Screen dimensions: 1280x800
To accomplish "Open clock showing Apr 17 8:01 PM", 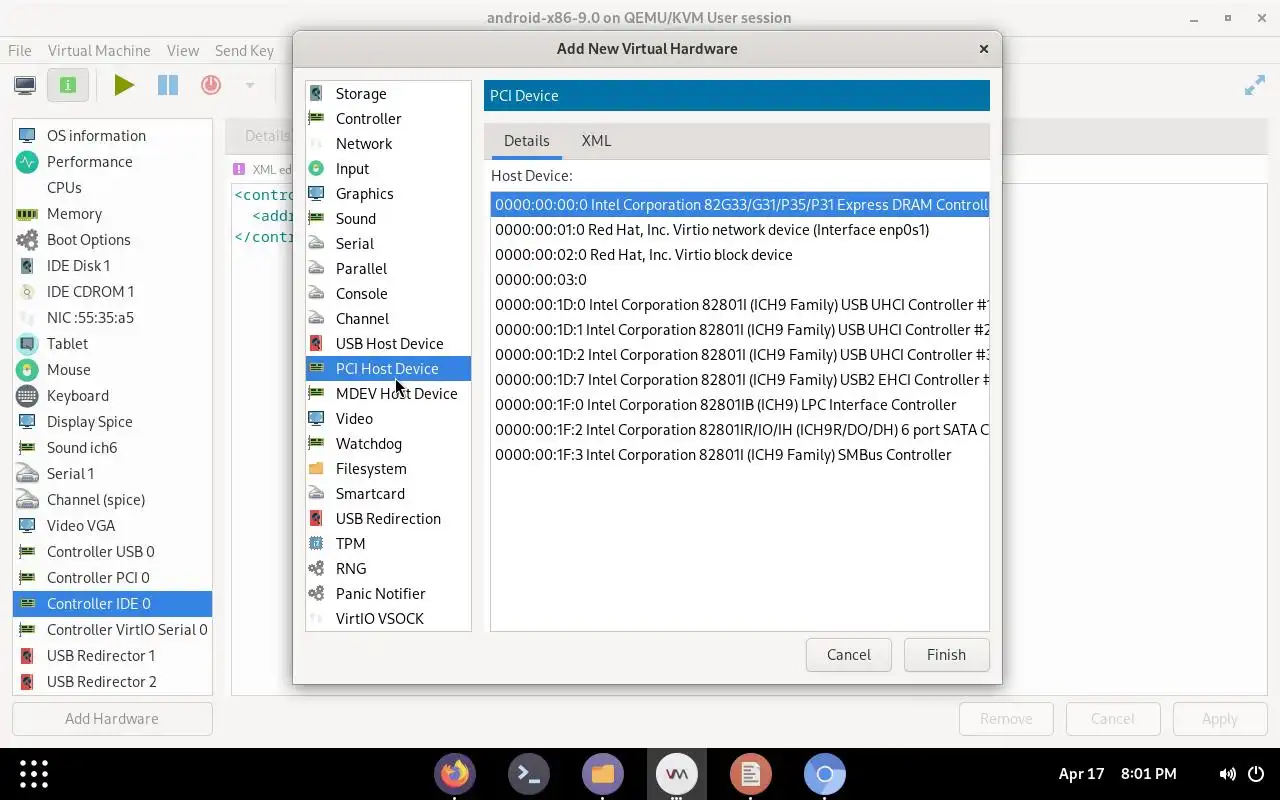I will pos(1117,774).
